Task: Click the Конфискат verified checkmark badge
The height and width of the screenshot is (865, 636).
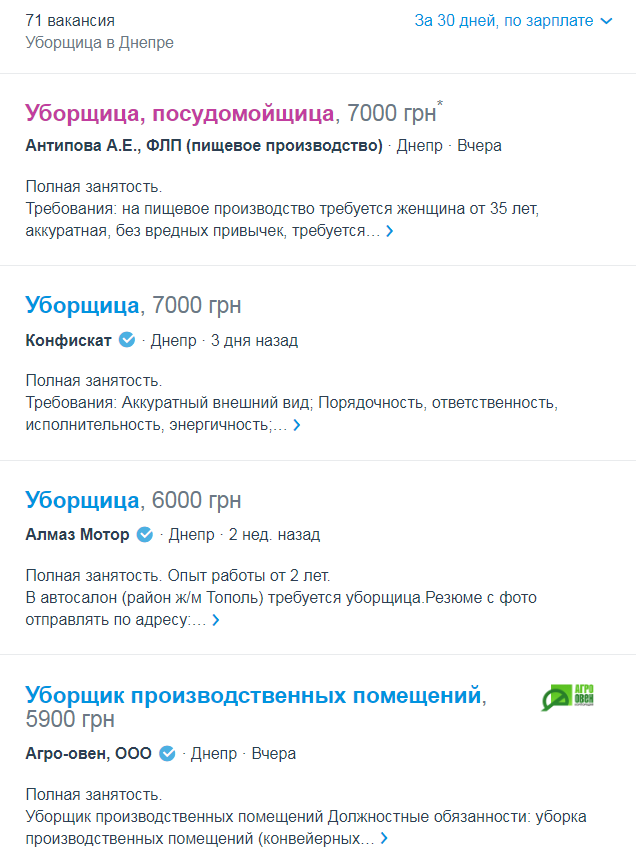Action: pyautogui.click(x=127, y=340)
